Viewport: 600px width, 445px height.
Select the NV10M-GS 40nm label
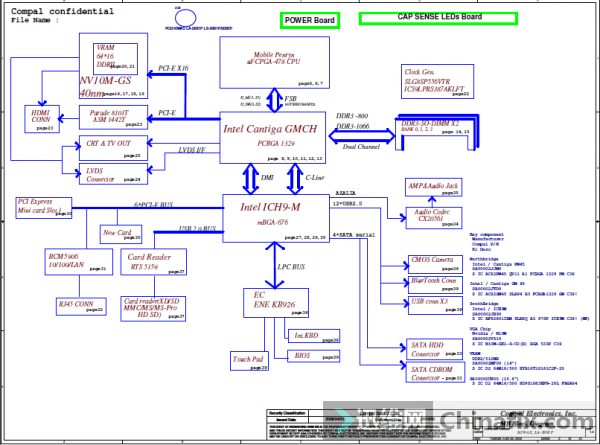coord(105,86)
